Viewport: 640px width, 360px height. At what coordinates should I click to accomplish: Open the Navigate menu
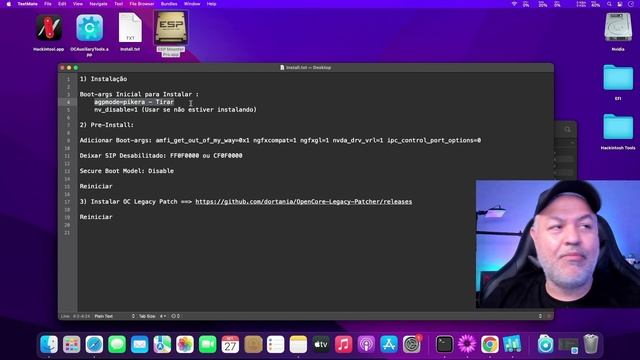pos(98,4)
